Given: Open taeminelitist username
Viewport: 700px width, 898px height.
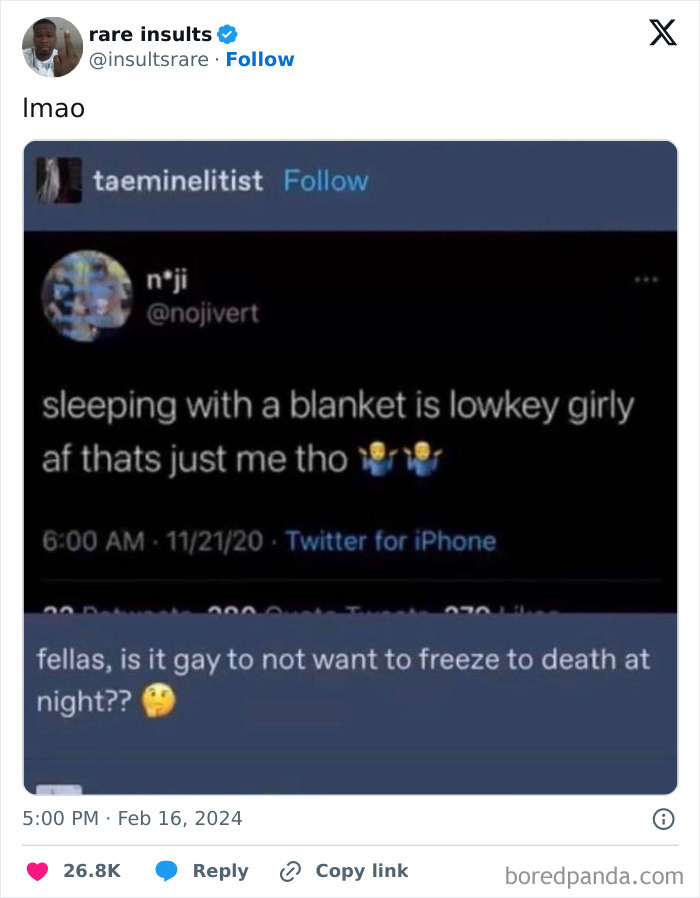Looking at the screenshot, I should [x=178, y=181].
